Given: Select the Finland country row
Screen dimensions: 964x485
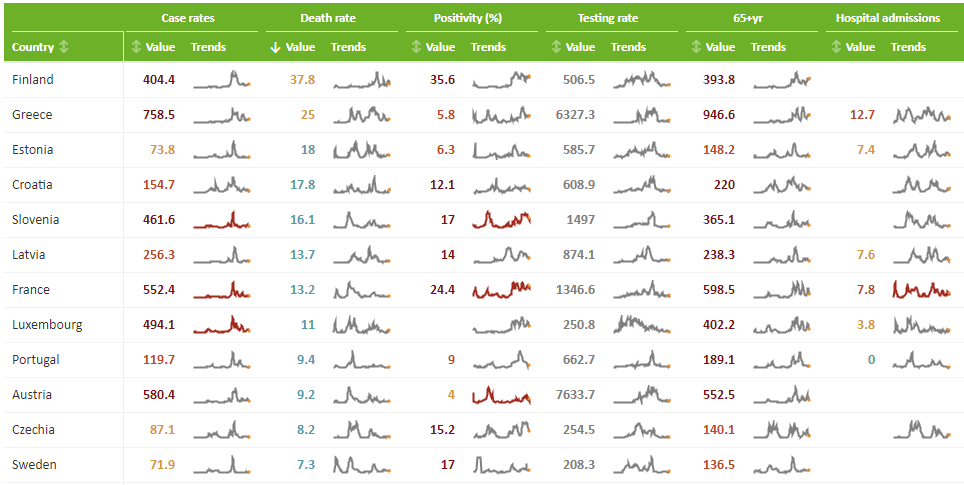Looking at the screenshot, I should point(33,80).
